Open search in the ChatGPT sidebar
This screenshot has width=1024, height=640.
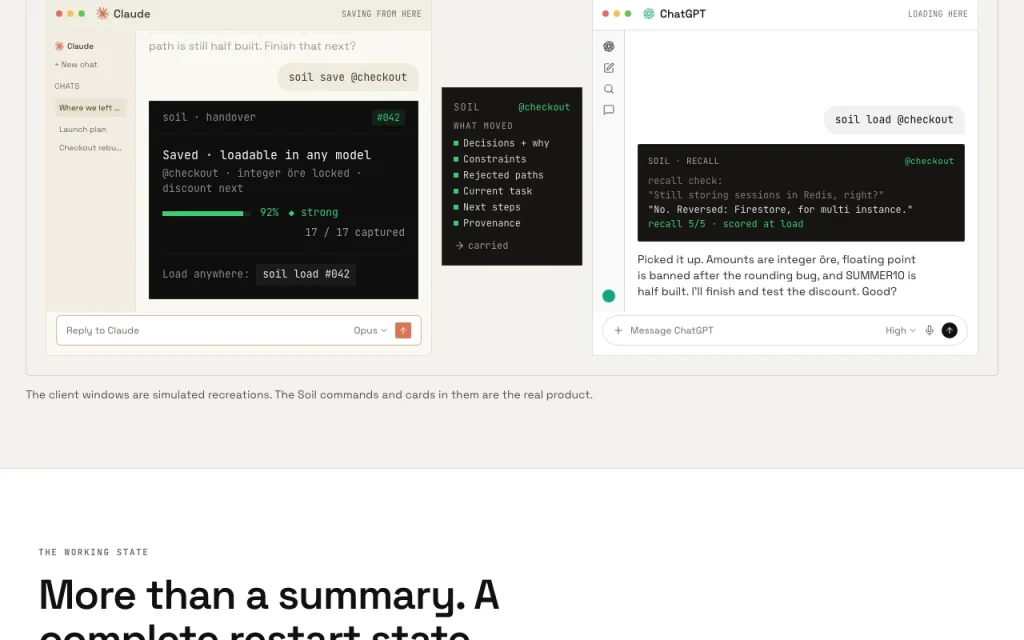[609, 89]
